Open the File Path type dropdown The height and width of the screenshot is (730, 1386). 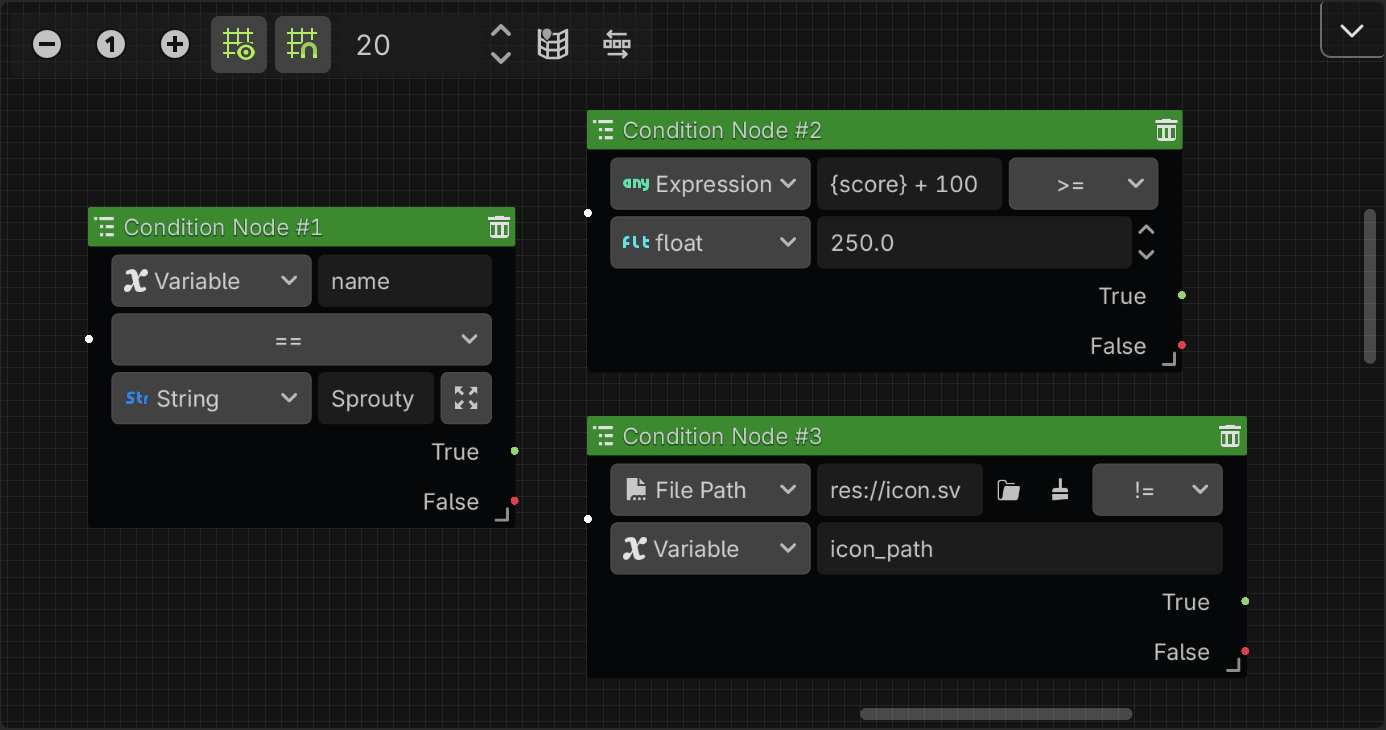[x=710, y=490]
